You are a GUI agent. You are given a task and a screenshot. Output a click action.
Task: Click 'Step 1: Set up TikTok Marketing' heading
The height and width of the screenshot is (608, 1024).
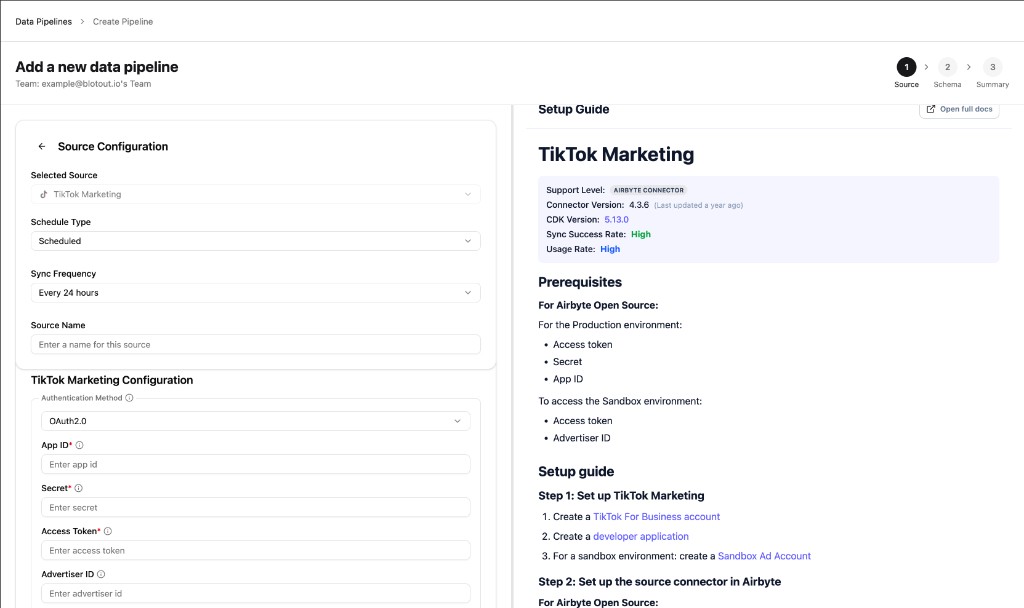pos(621,496)
